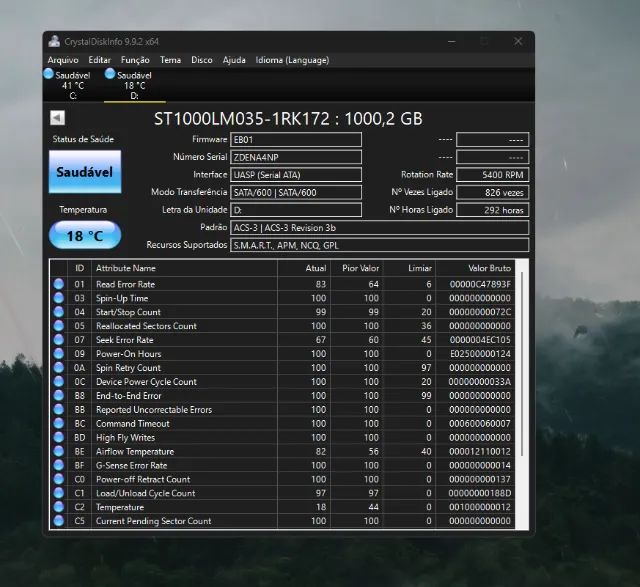Select the Read Error Rate attribute name
The height and width of the screenshot is (587, 640).
pyautogui.click(x=125, y=284)
